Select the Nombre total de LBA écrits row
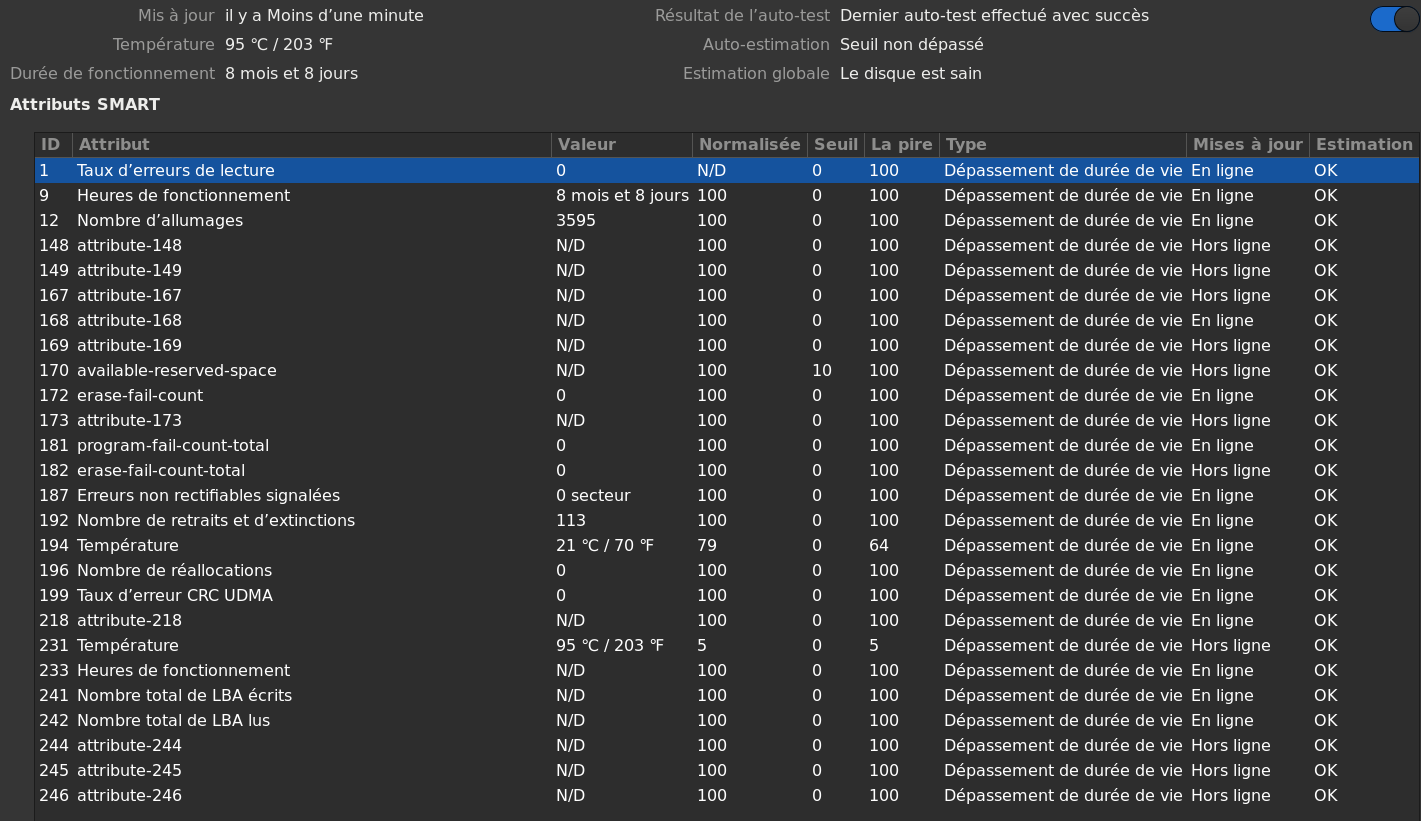The width and height of the screenshot is (1421, 821). coord(184,696)
